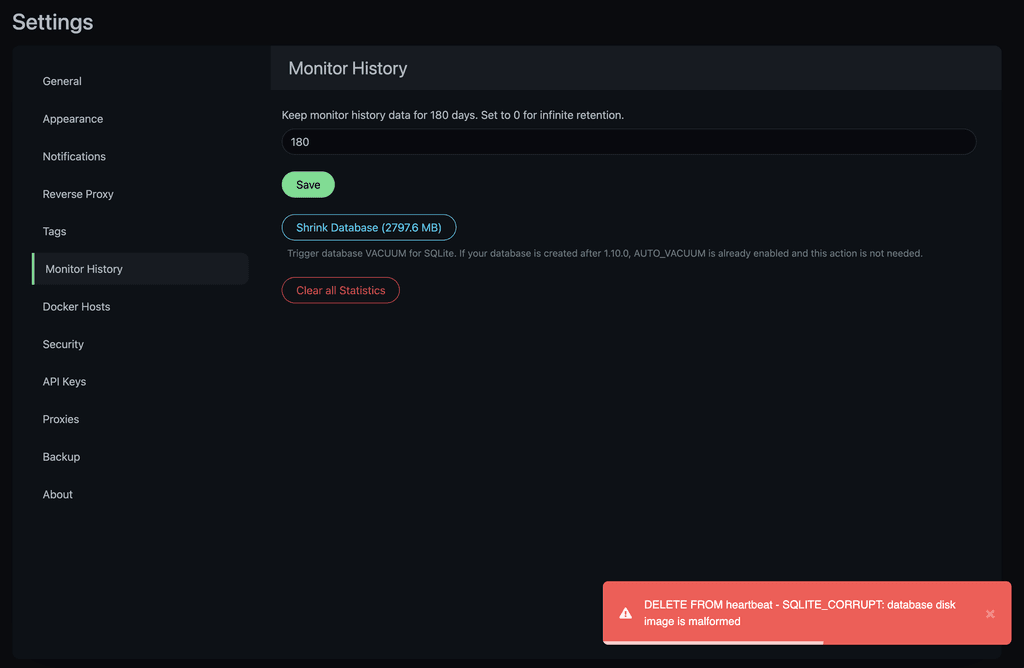1024x668 pixels.
Task: Go to API Keys page
Action: point(64,381)
